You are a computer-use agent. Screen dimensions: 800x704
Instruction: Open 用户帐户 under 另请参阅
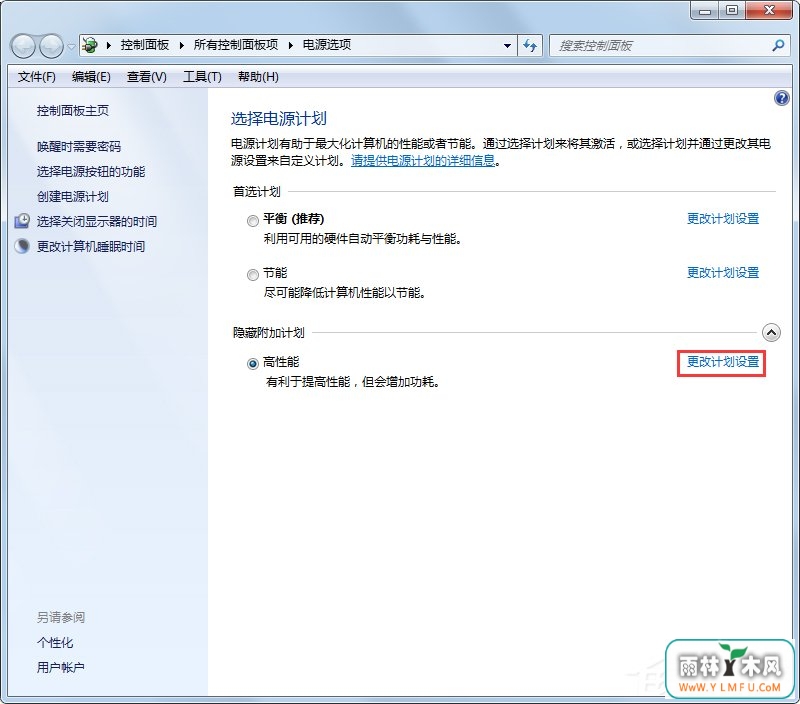61,667
